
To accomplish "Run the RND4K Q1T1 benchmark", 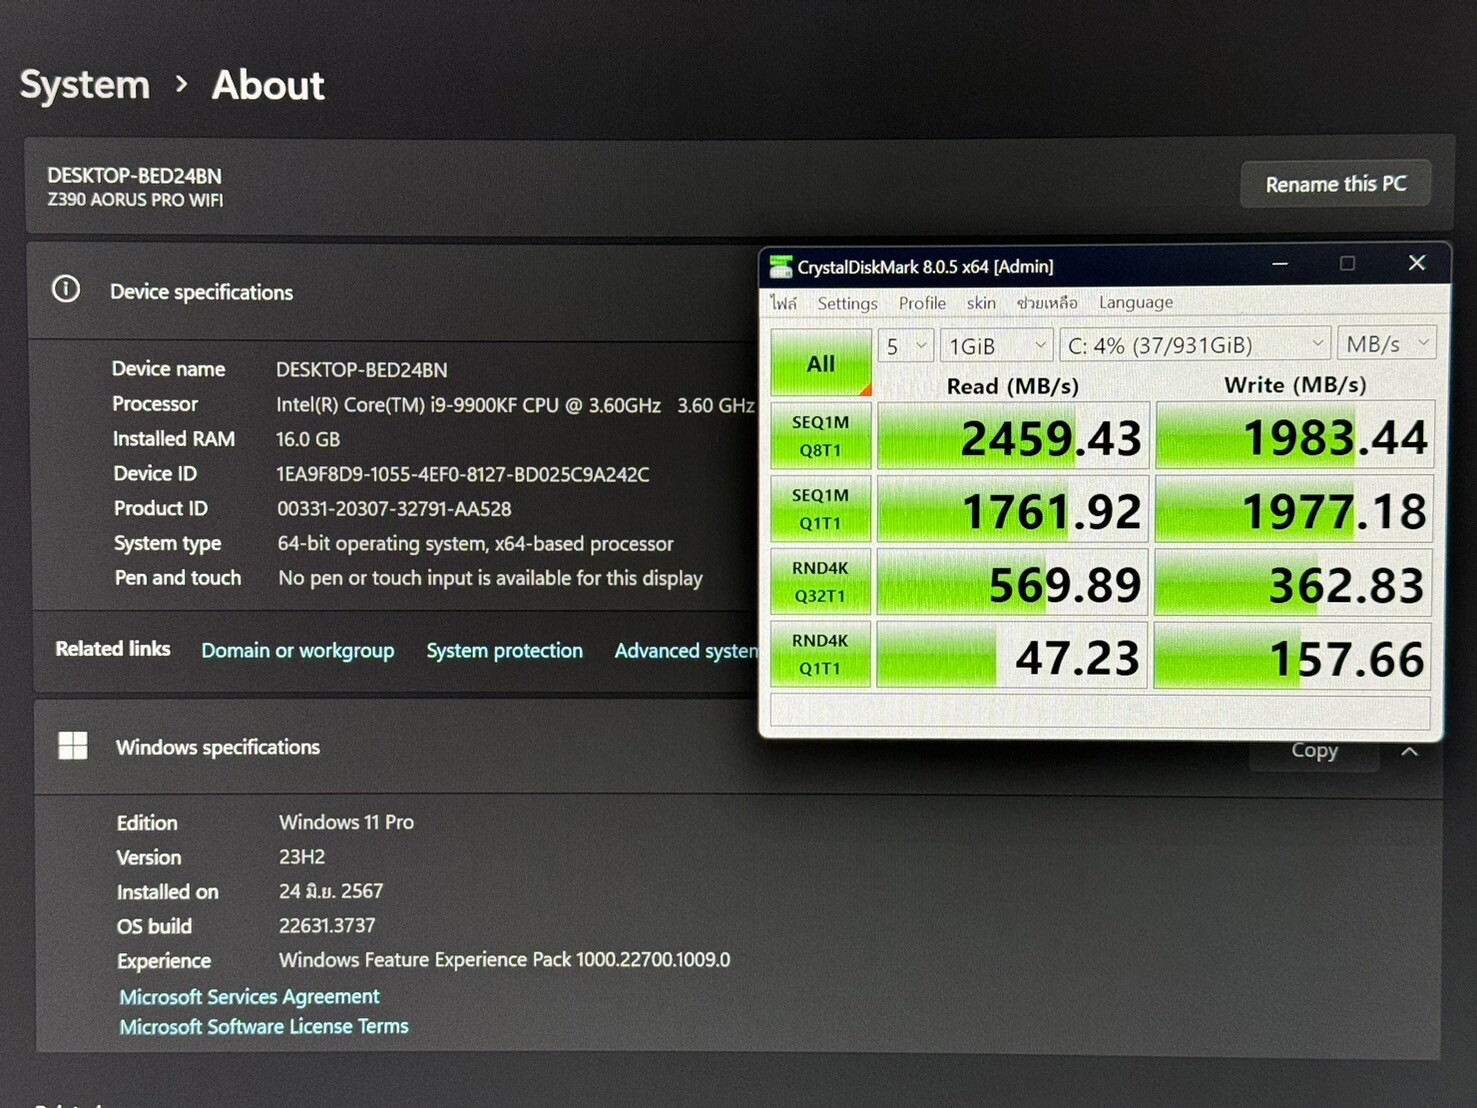I will [x=820, y=655].
